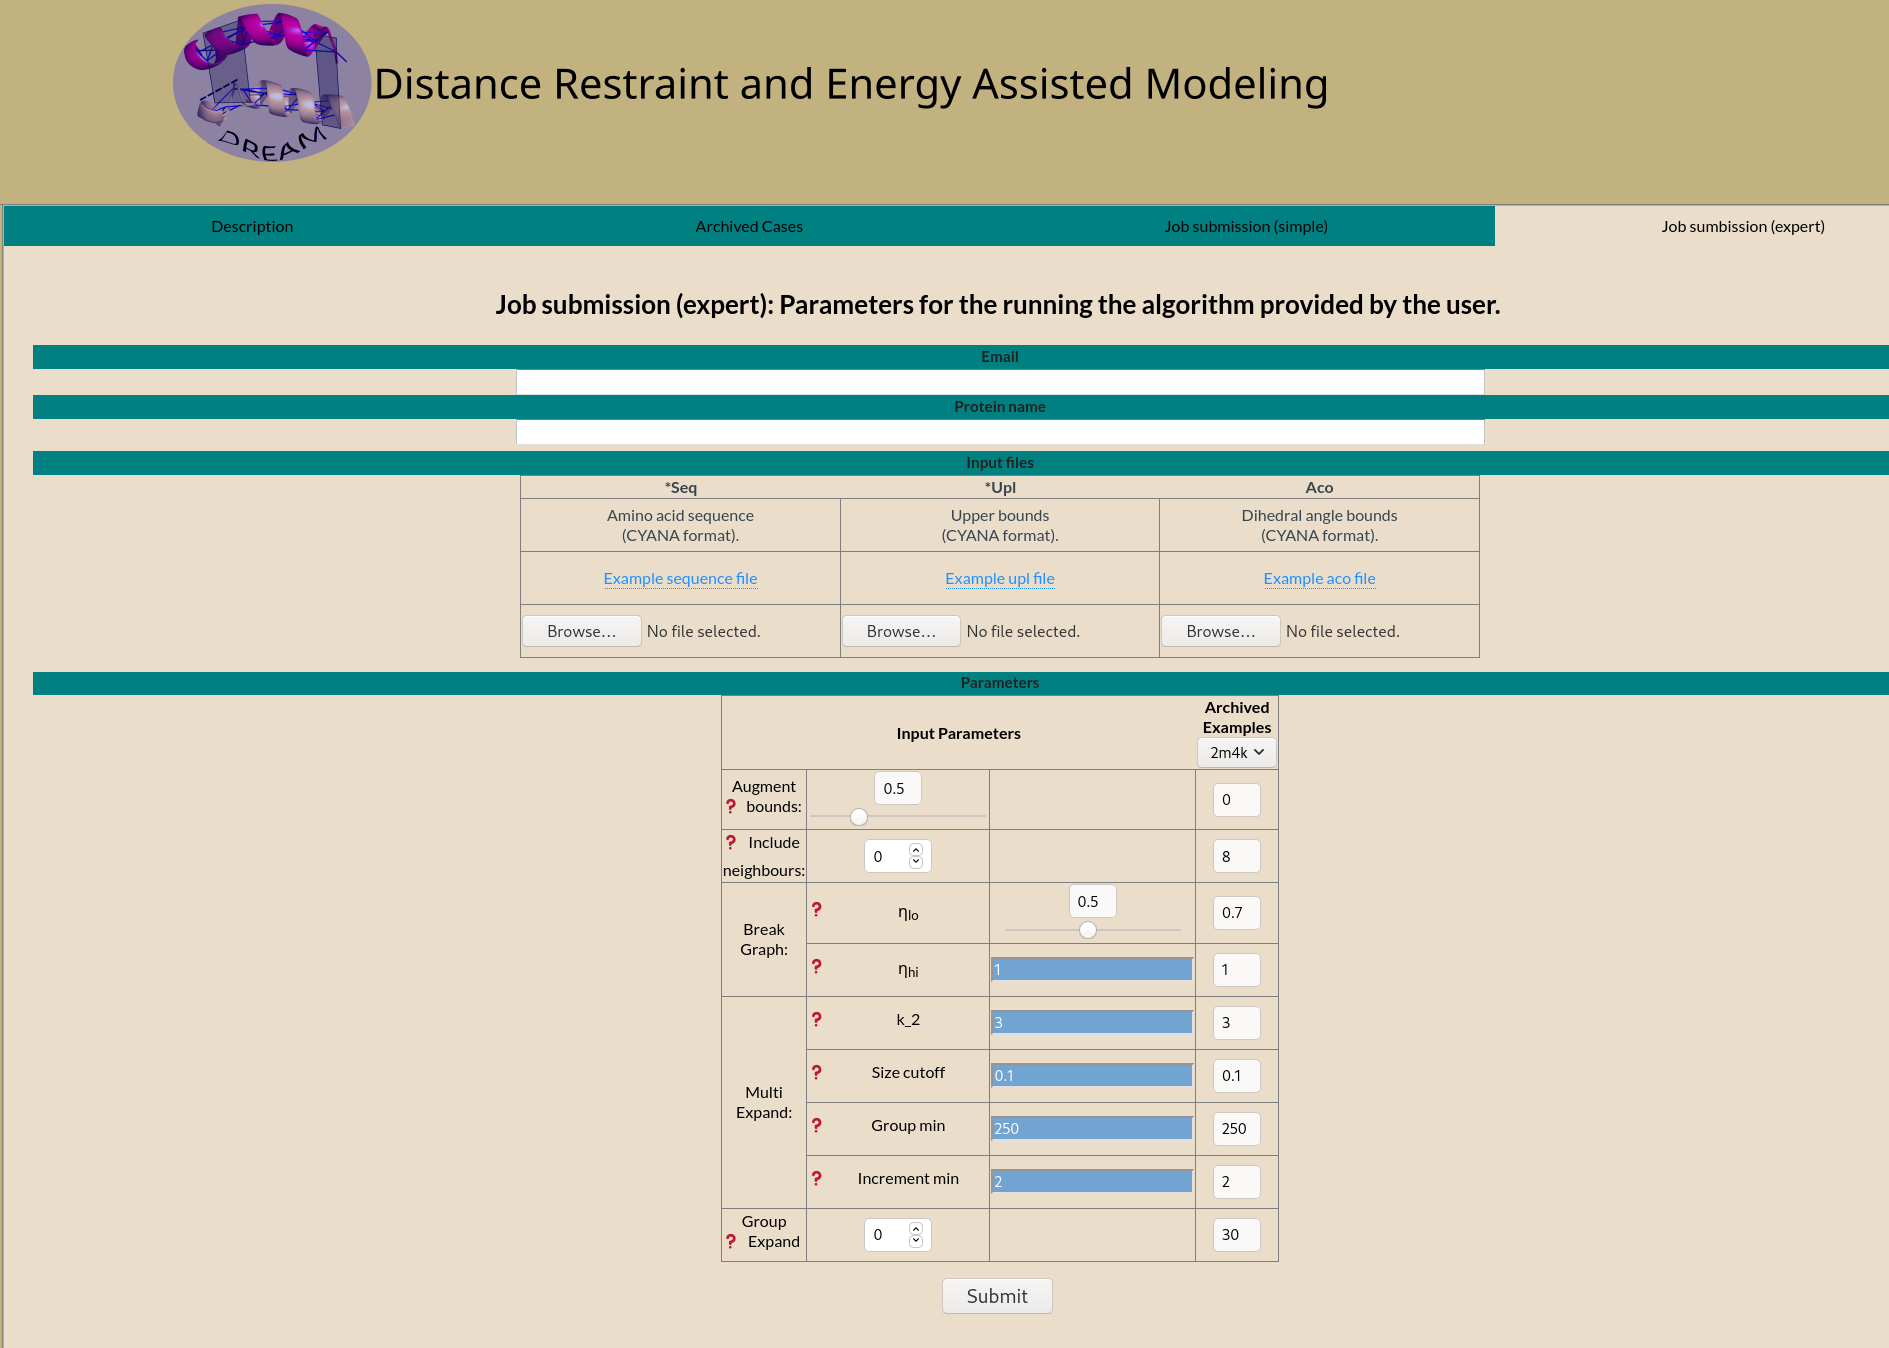Click the Group Expand number stepper
Image resolution: width=1889 pixels, height=1348 pixels.
tap(897, 1235)
